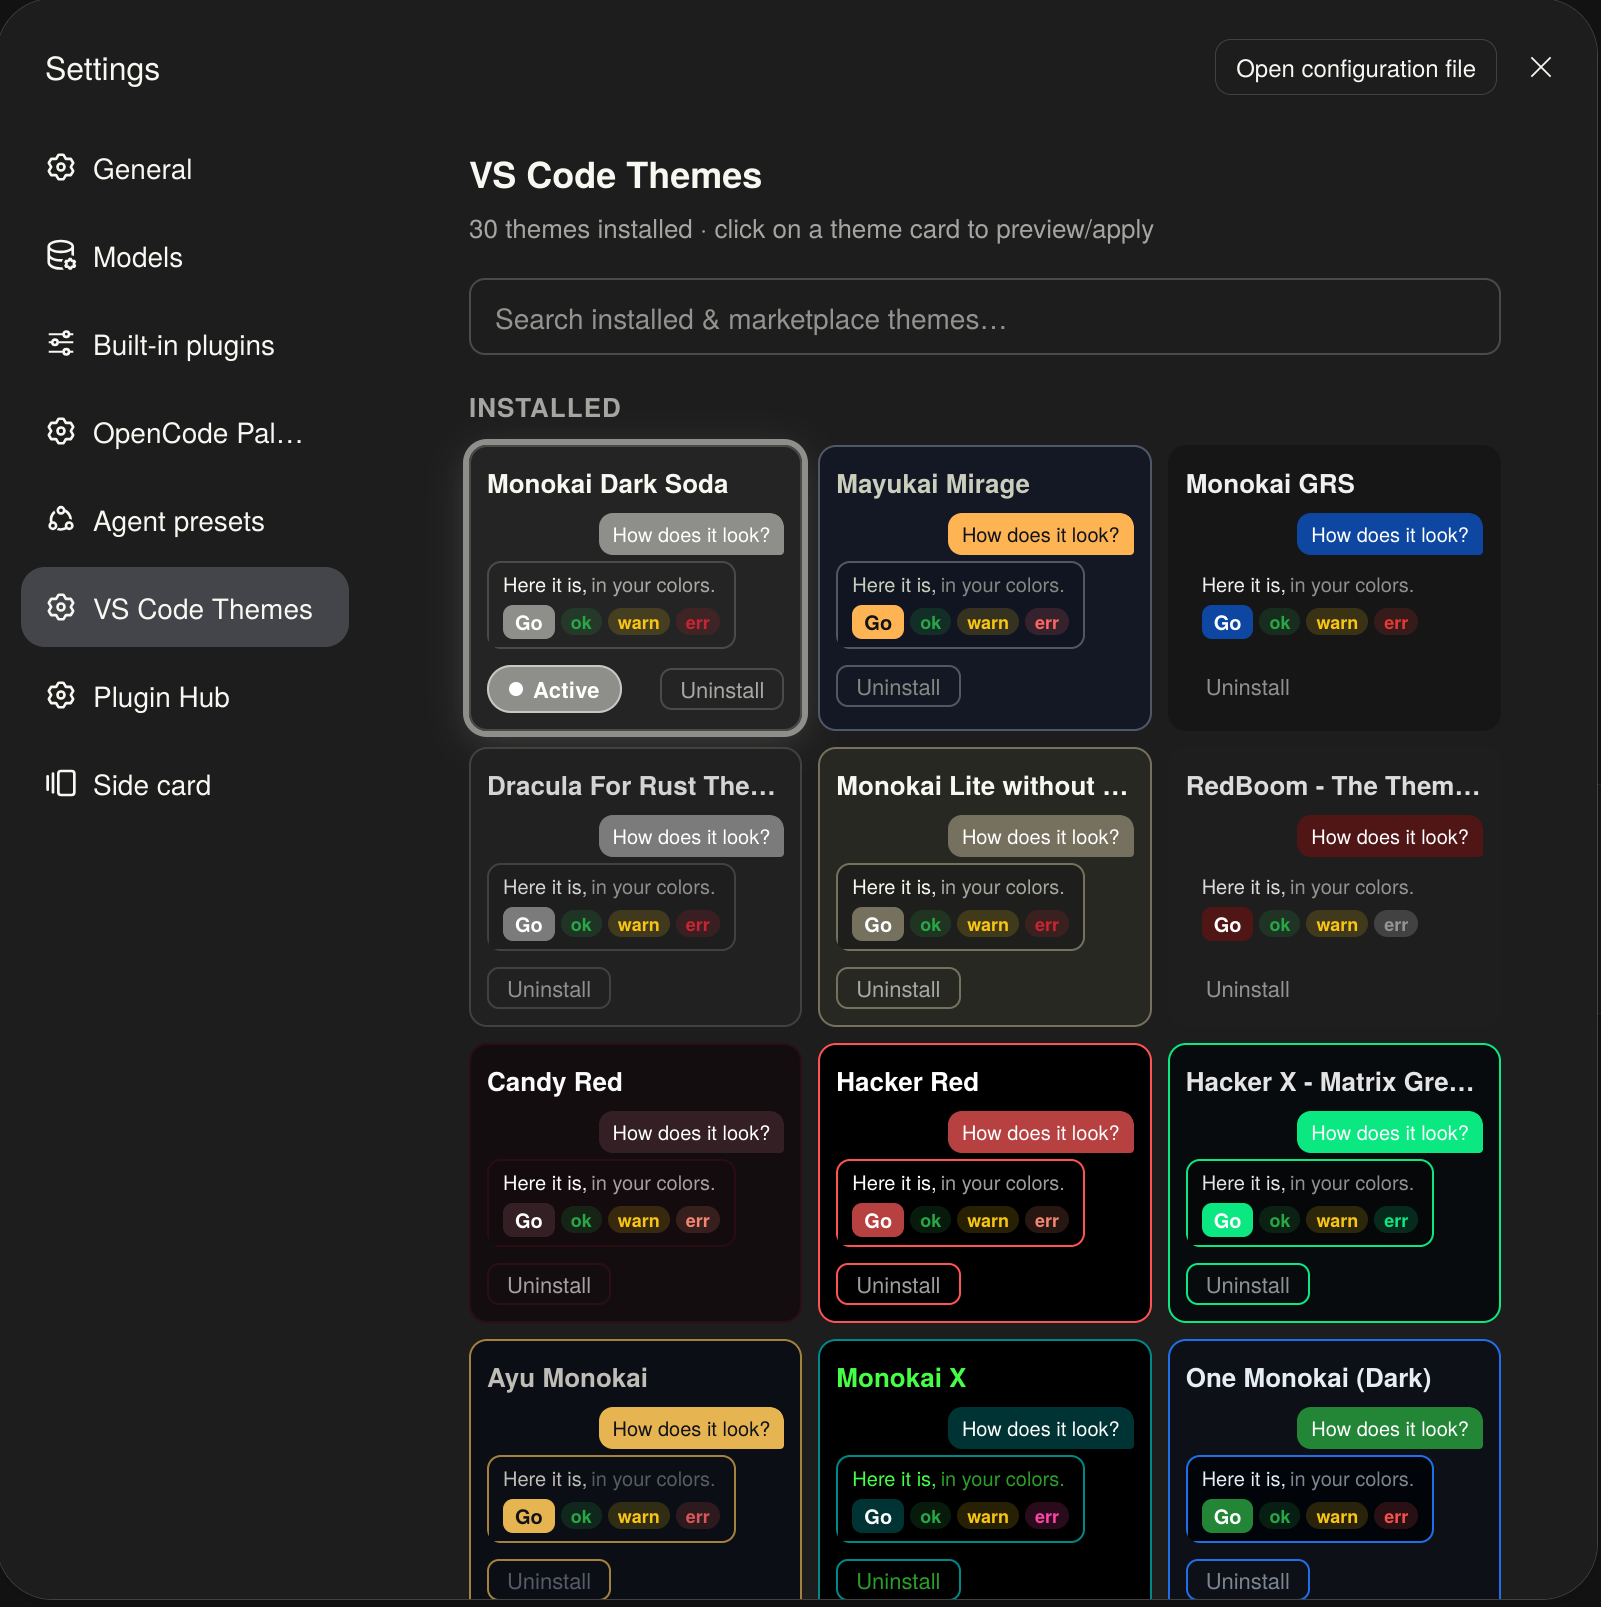Click ok badge in Candy Red card

(x=581, y=1220)
